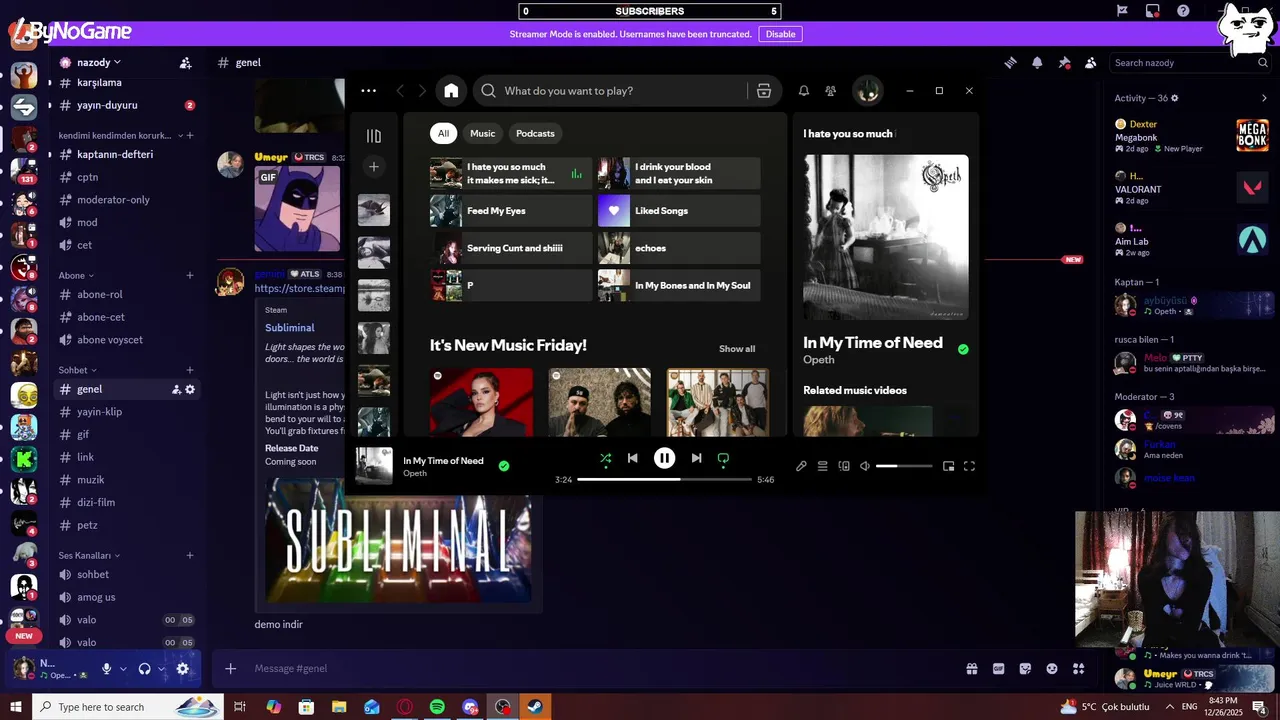Open Liked Songs shortcut
The image size is (1280, 720).
pos(679,211)
